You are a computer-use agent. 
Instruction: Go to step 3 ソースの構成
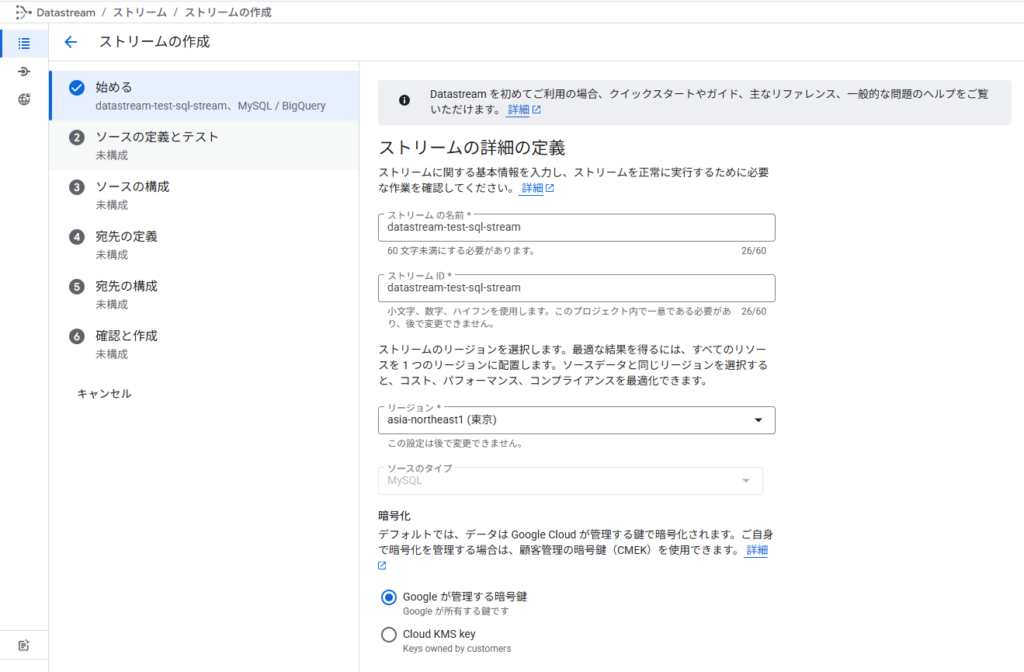click(132, 187)
